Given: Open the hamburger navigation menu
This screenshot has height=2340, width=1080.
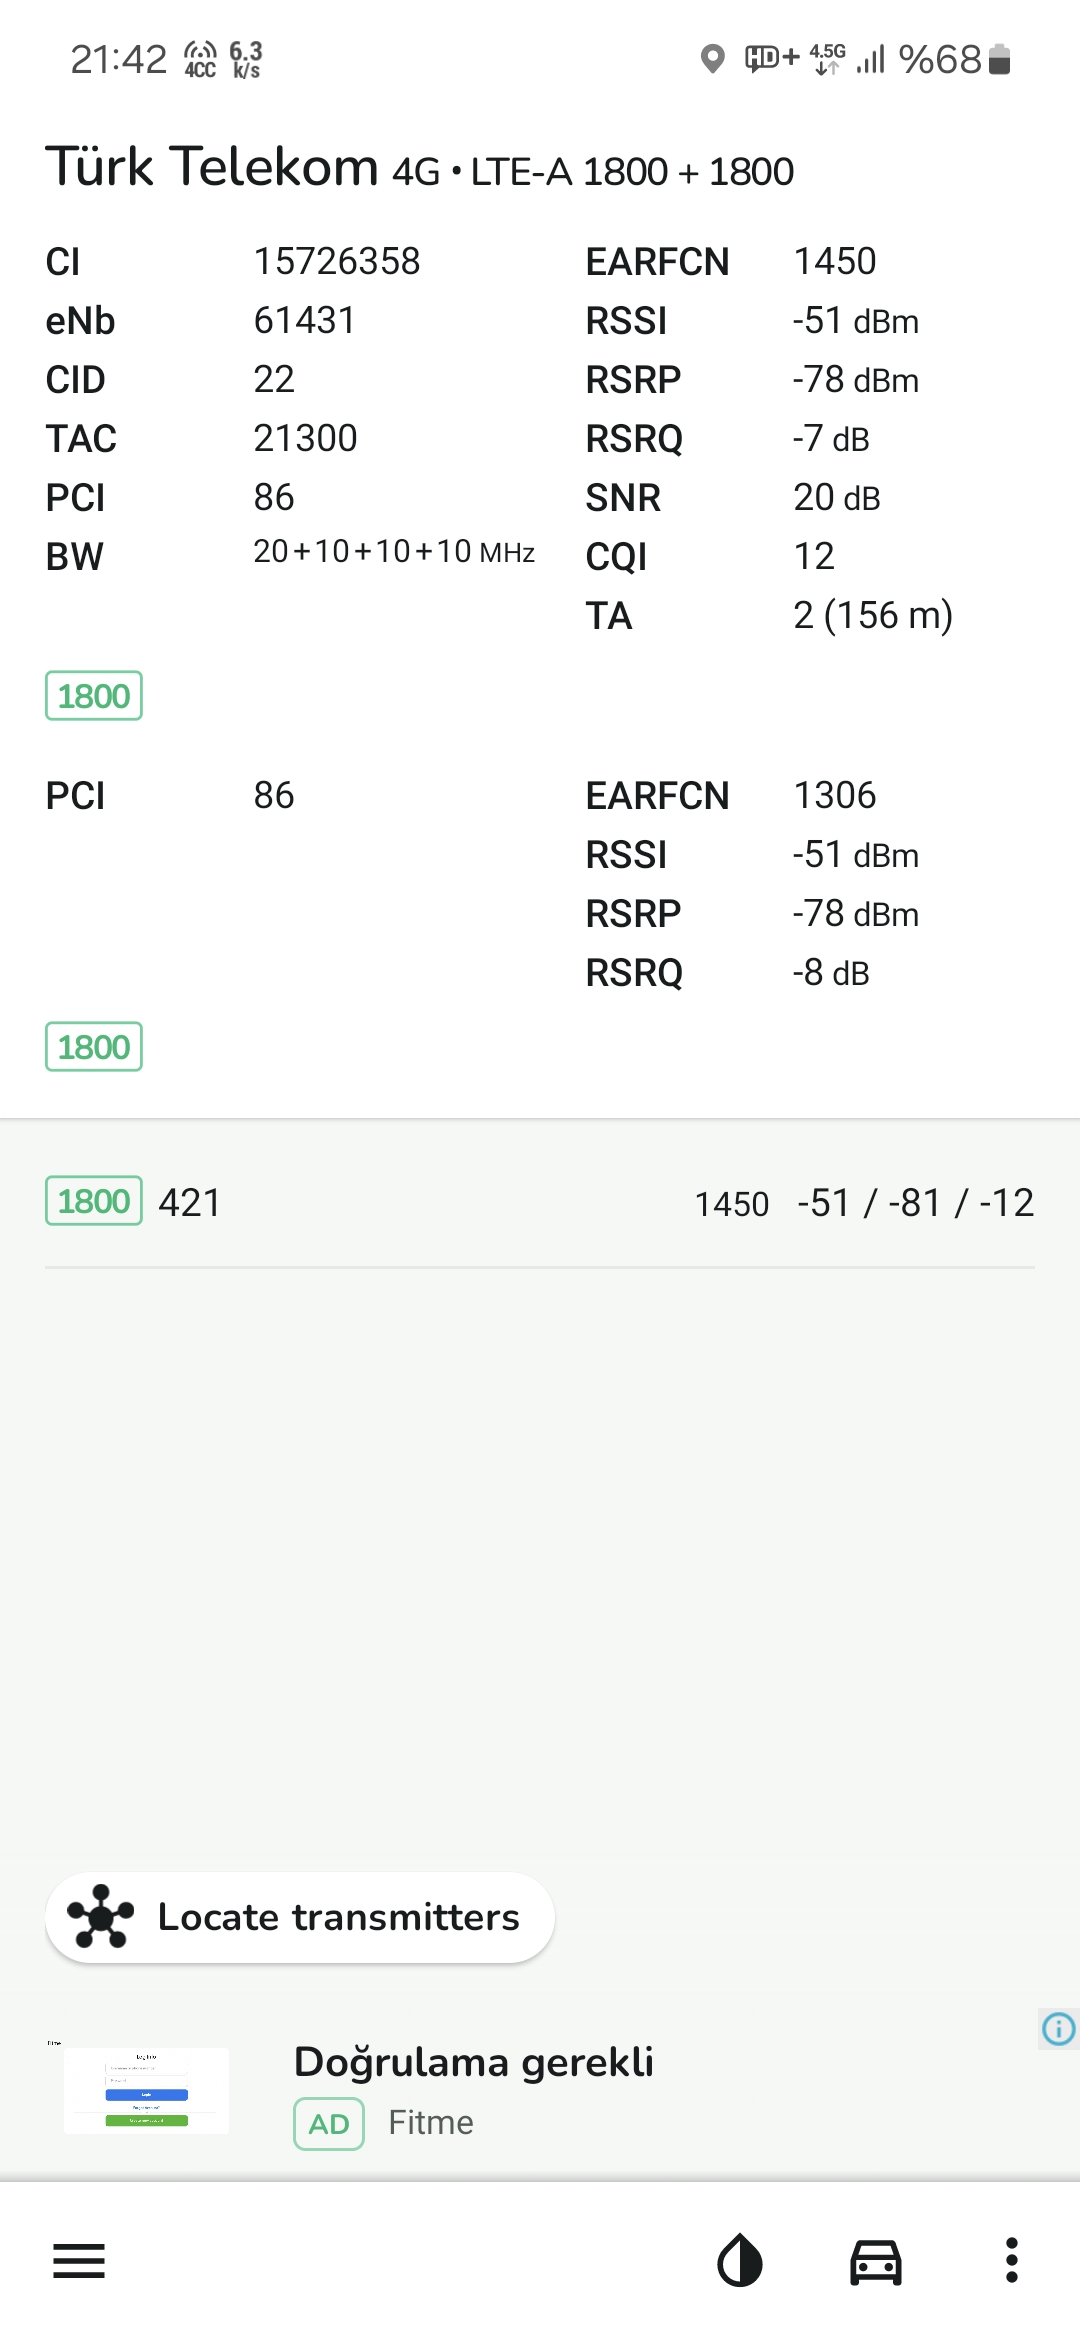Looking at the screenshot, I should pos(79,2261).
